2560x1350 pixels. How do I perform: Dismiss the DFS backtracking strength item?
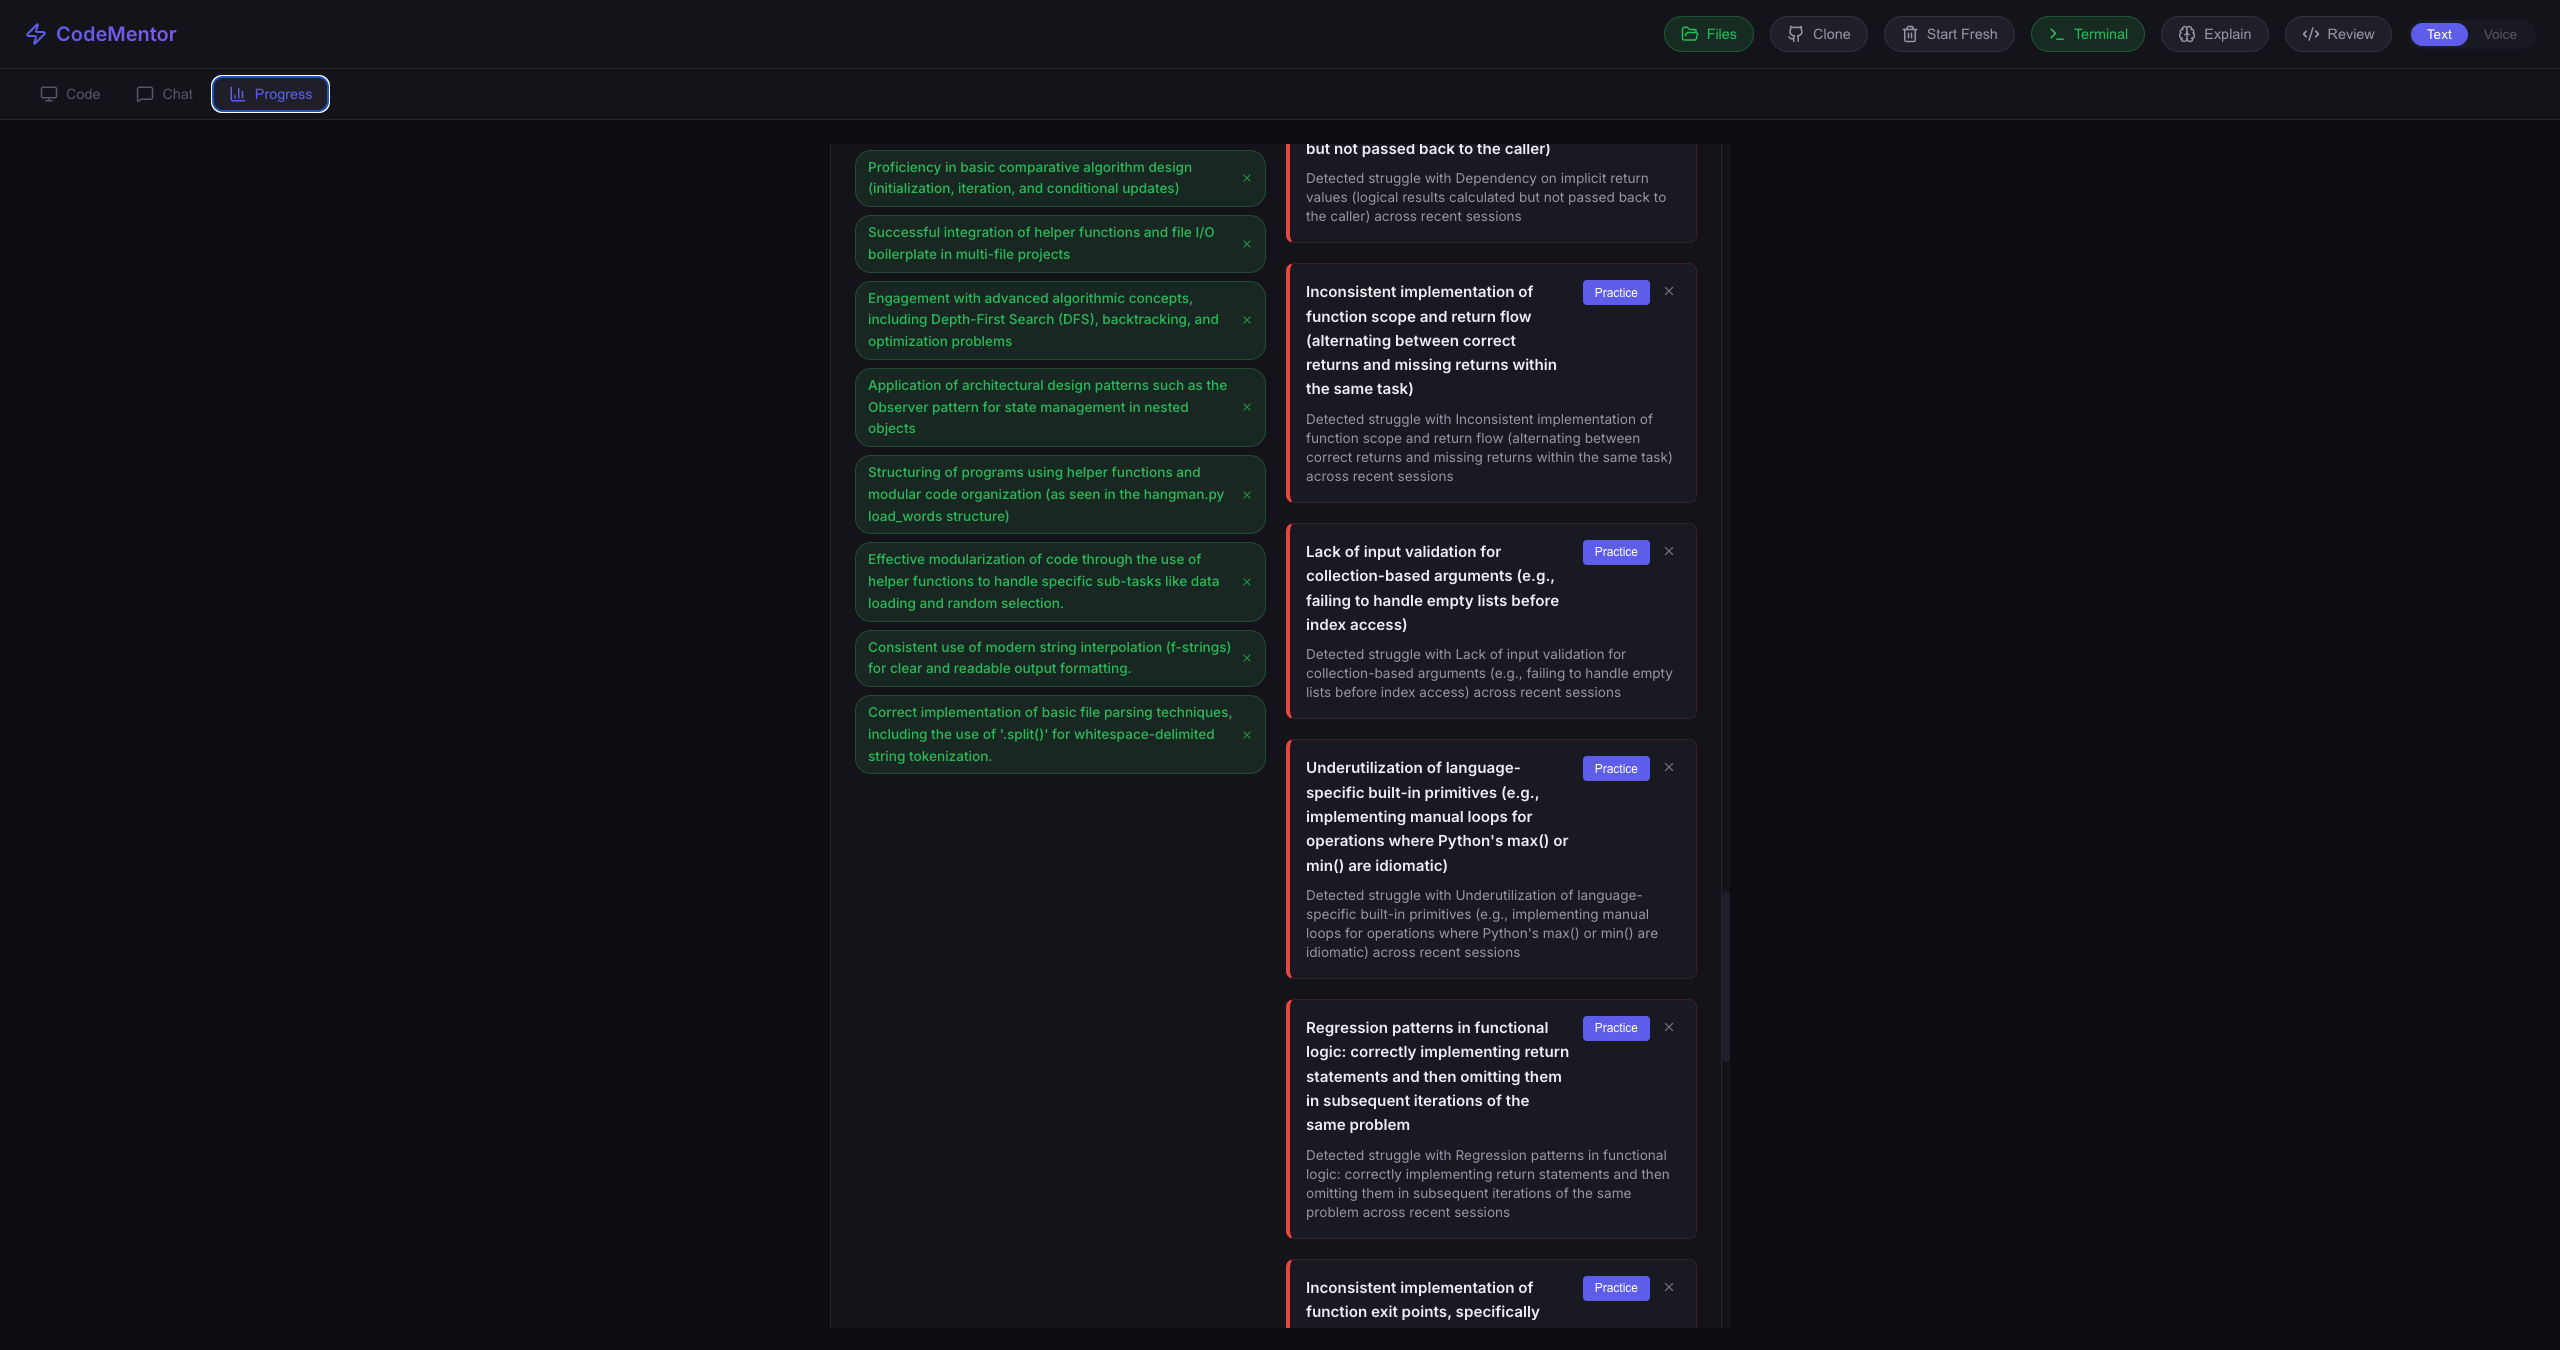point(1247,320)
